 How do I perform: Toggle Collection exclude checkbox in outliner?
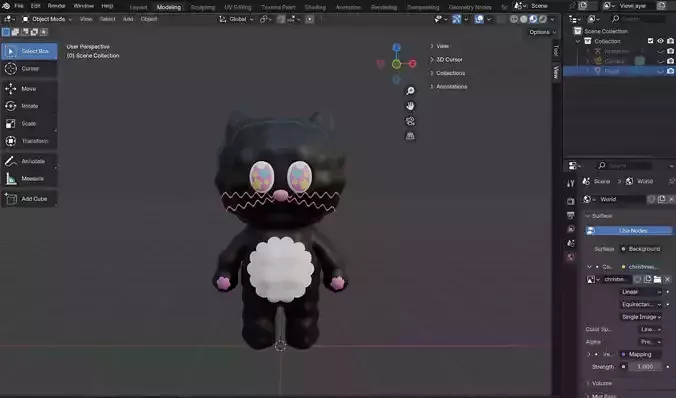650,41
